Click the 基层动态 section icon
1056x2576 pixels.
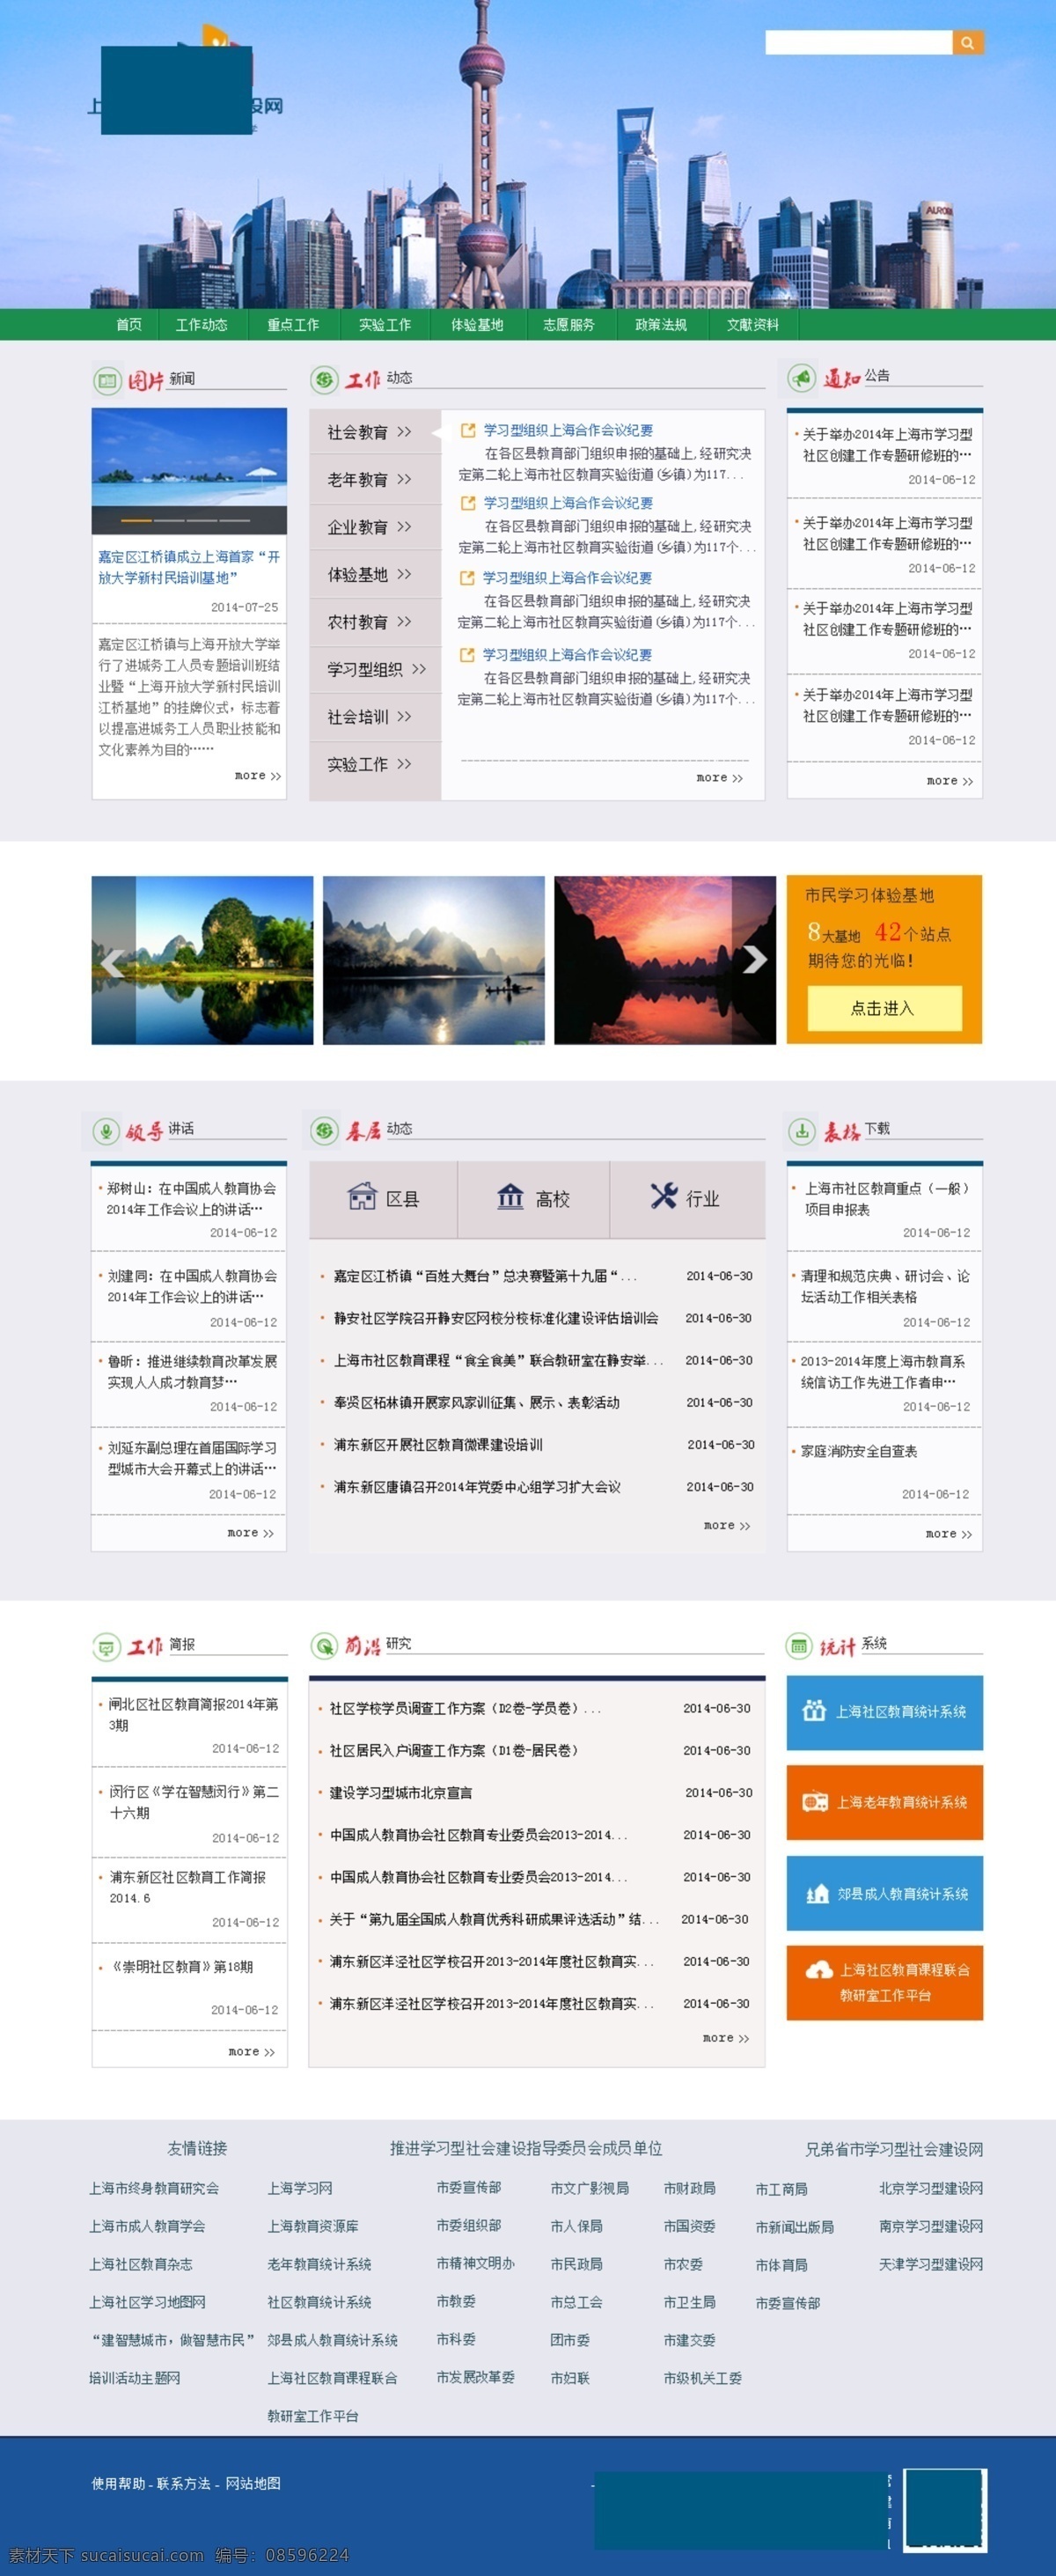point(324,1131)
